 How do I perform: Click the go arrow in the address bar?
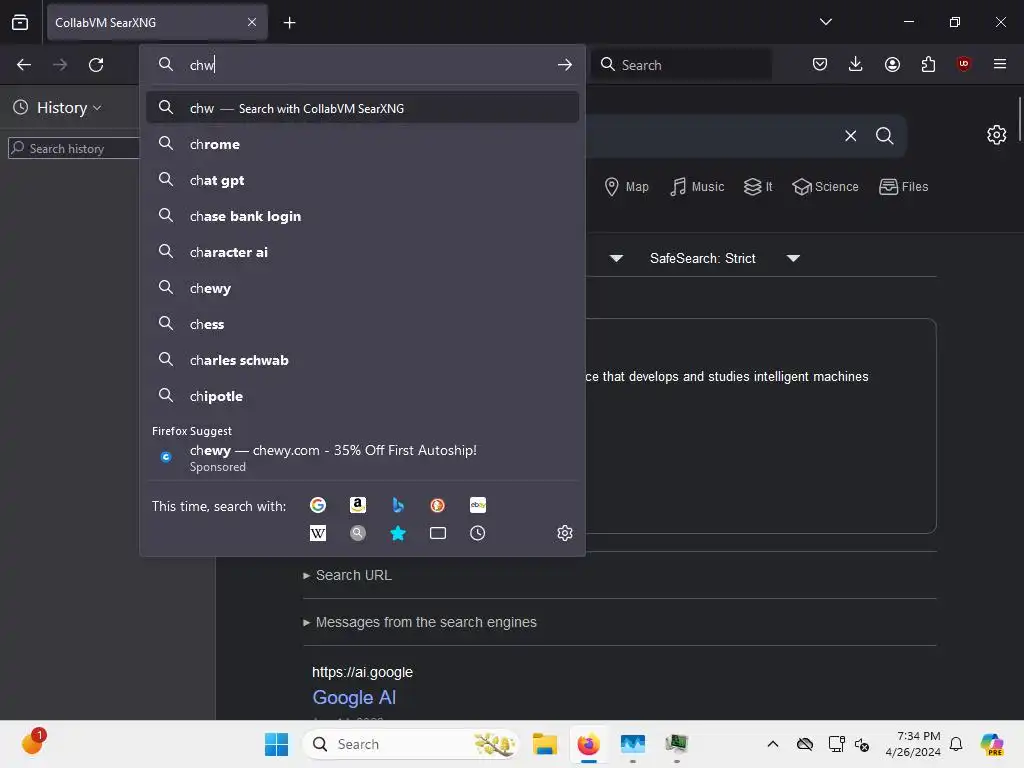click(564, 65)
